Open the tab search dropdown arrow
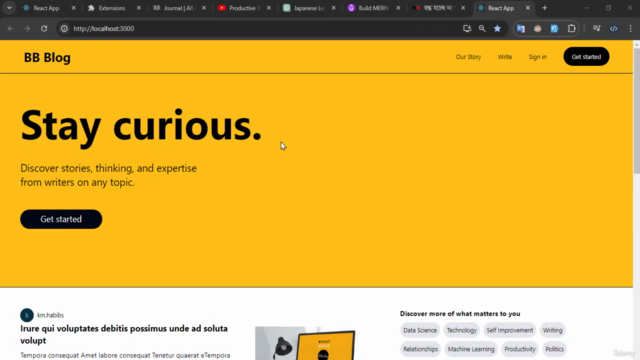Viewport: 640px width, 360px height. [x=9, y=8]
